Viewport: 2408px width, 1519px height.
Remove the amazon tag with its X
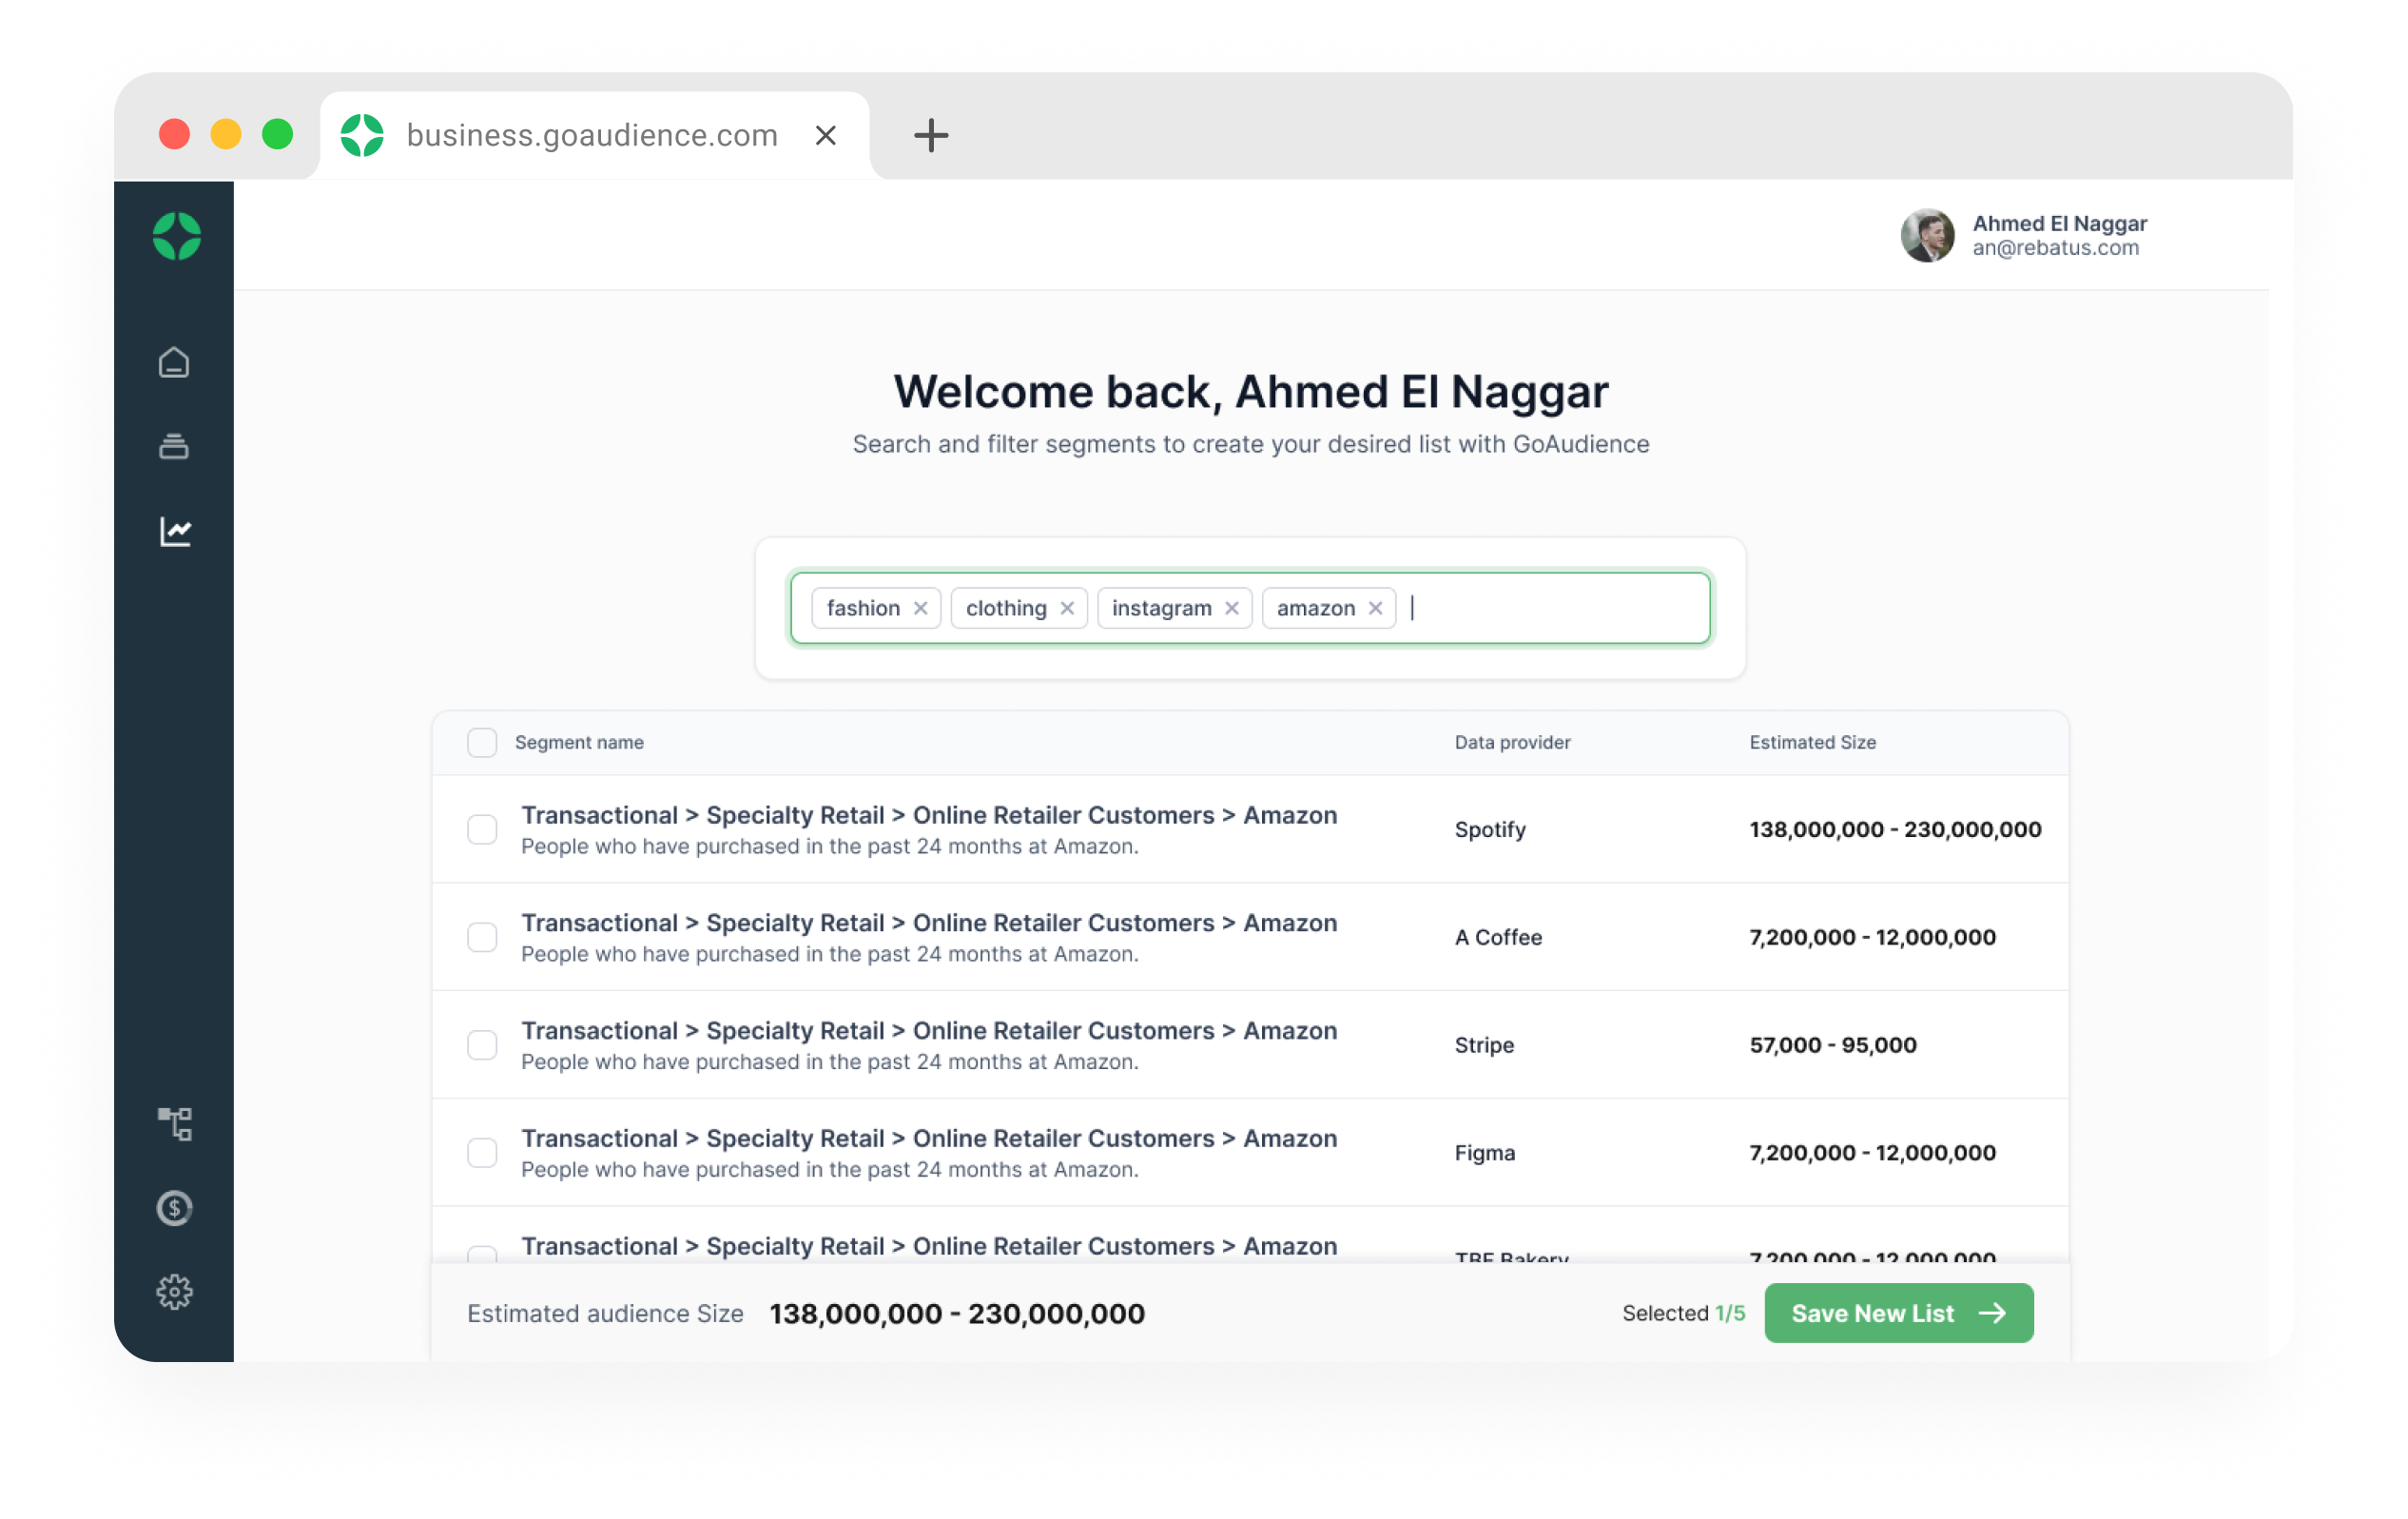coord(1375,608)
